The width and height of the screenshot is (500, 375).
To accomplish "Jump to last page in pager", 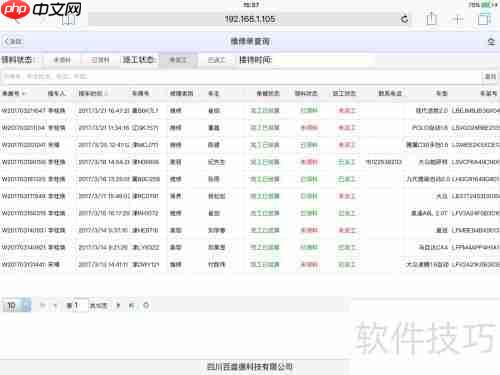I will tap(132, 305).
